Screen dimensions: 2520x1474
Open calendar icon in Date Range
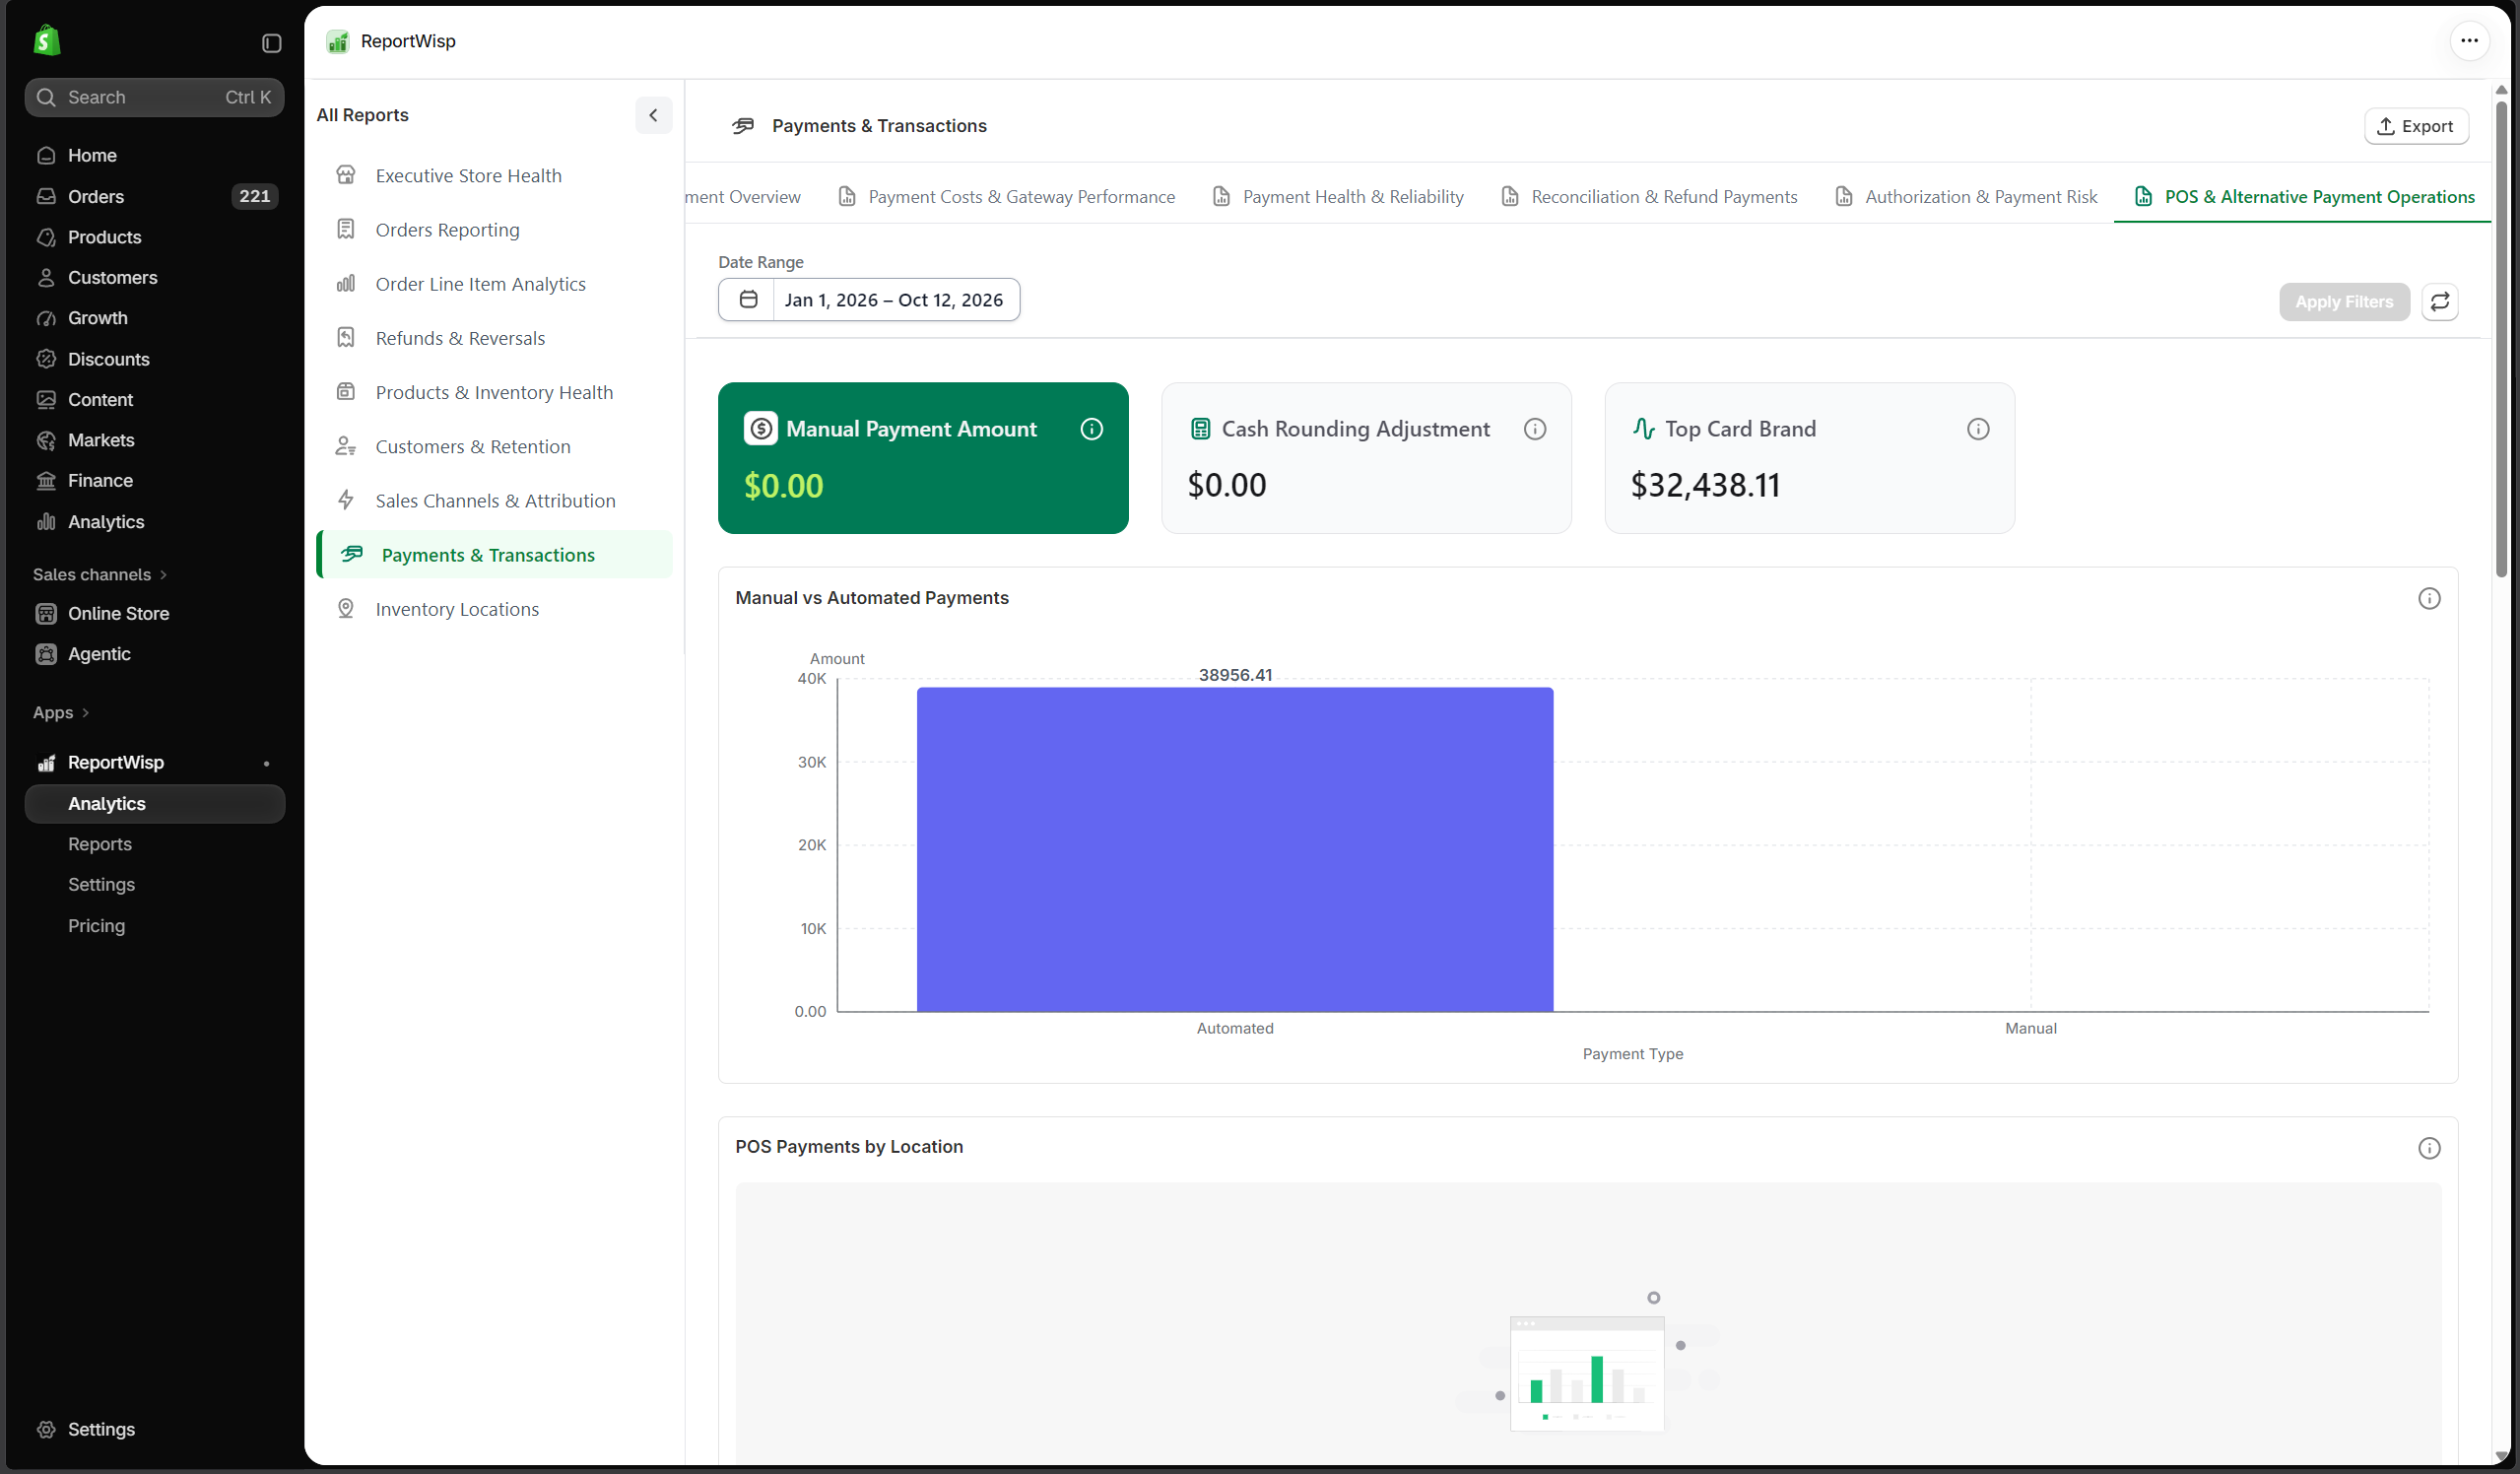[x=747, y=299]
